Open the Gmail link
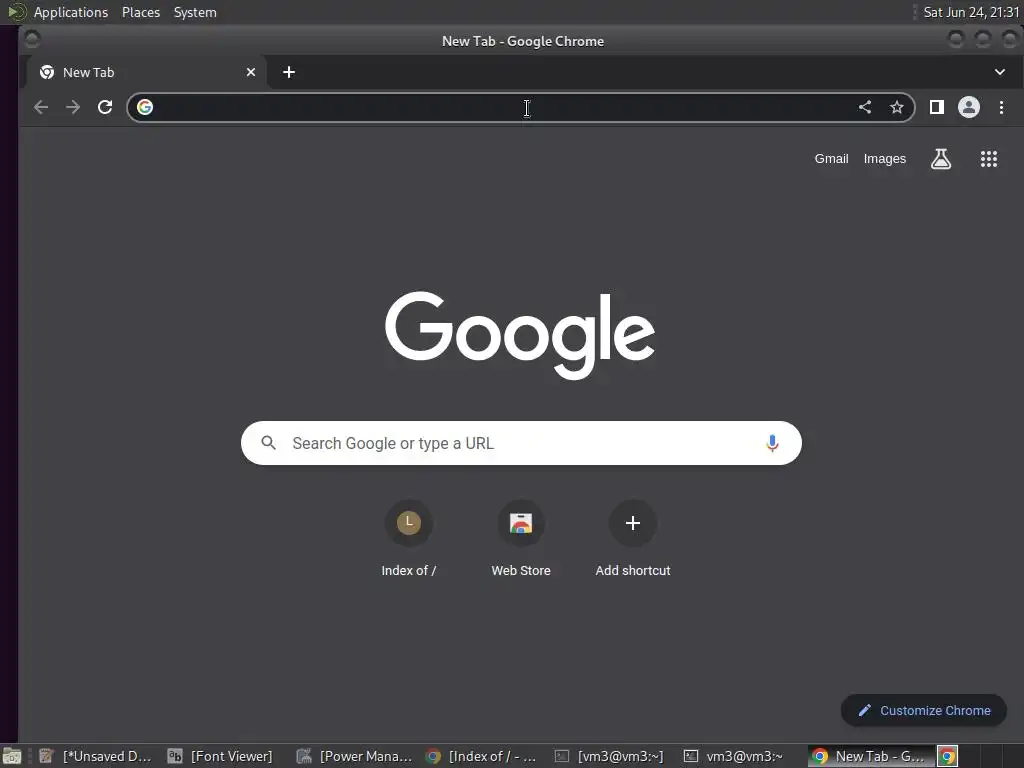This screenshot has height=768, width=1024. pyautogui.click(x=831, y=159)
